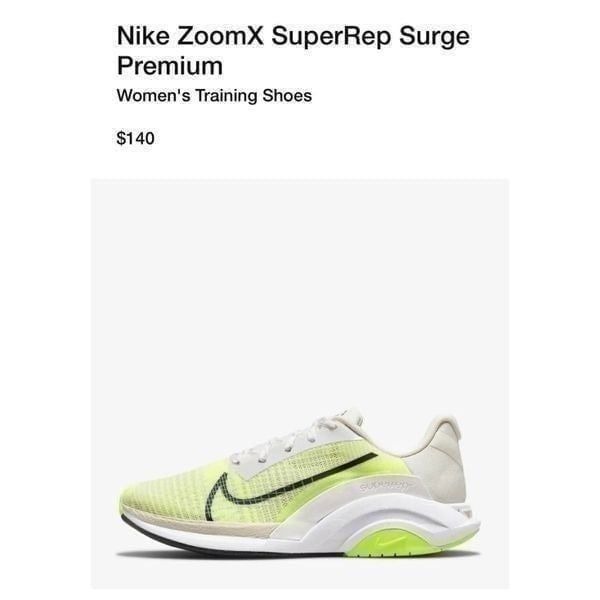
Task: Click the shoe tongue top label
Action: point(350,418)
